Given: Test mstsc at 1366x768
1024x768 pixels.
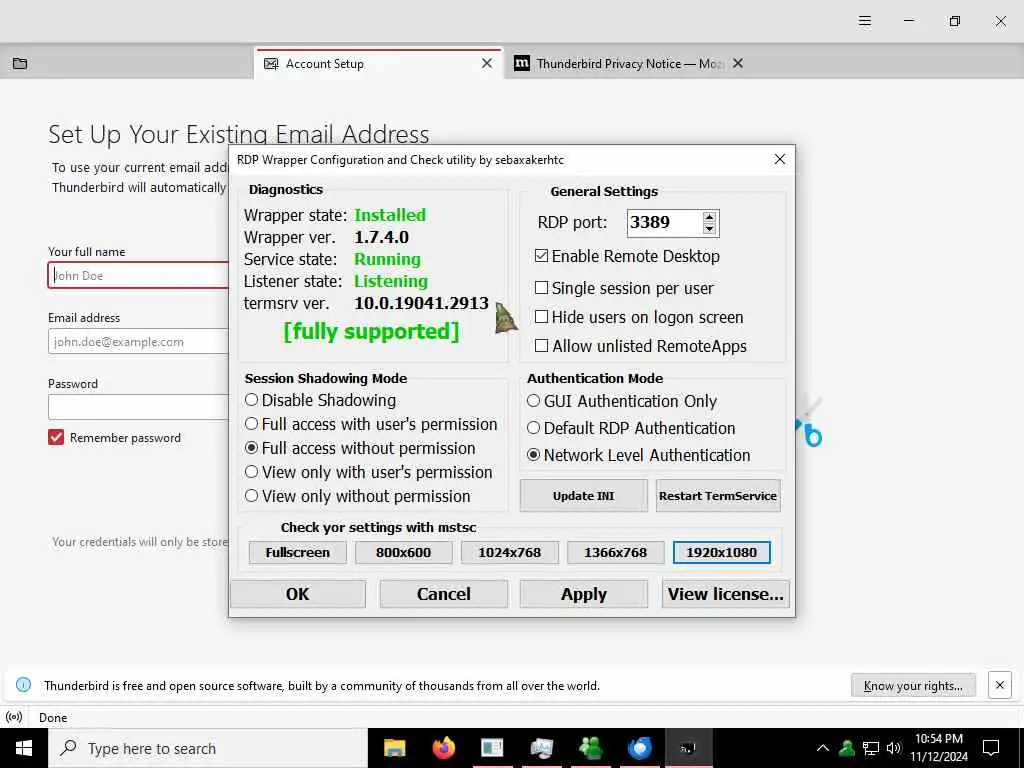Looking at the screenshot, I should pos(616,552).
